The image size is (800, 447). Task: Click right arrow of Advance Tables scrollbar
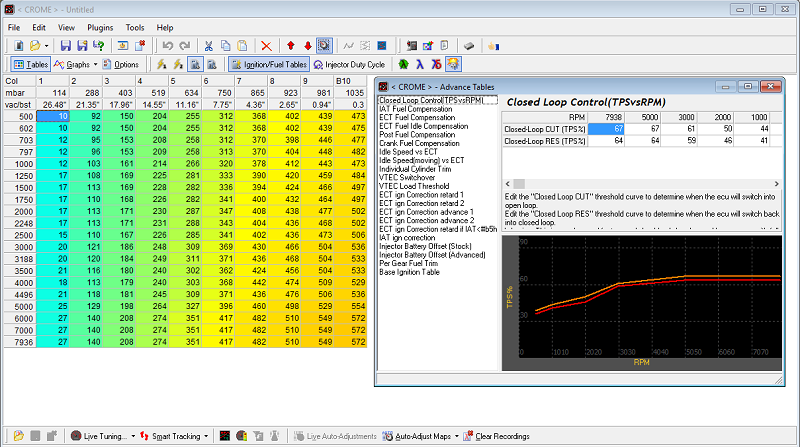[777, 184]
